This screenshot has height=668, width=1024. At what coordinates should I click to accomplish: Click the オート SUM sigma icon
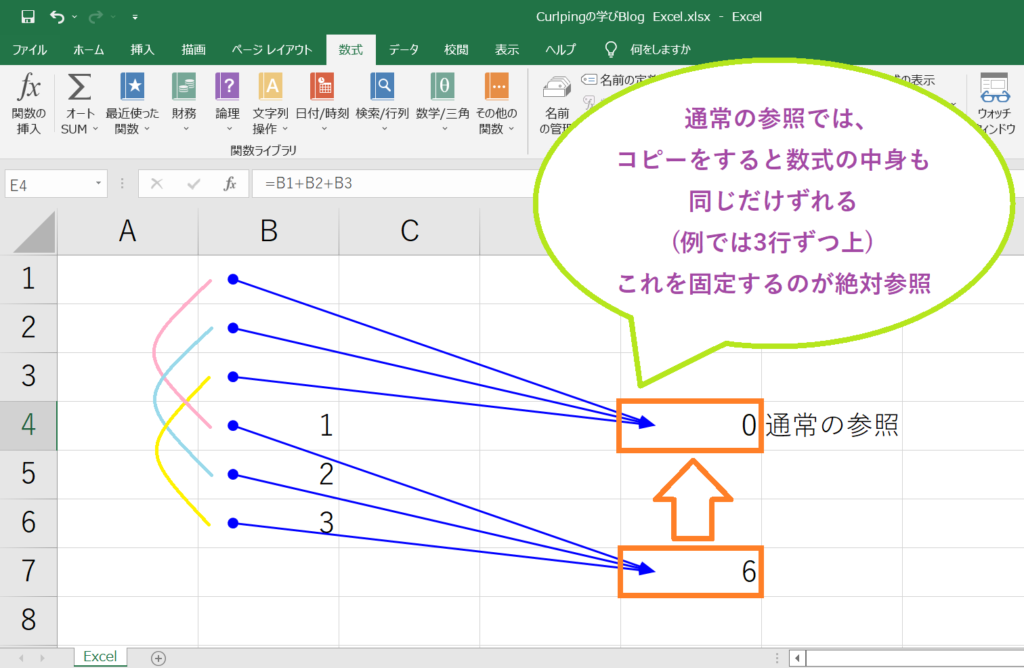point(80,87)
